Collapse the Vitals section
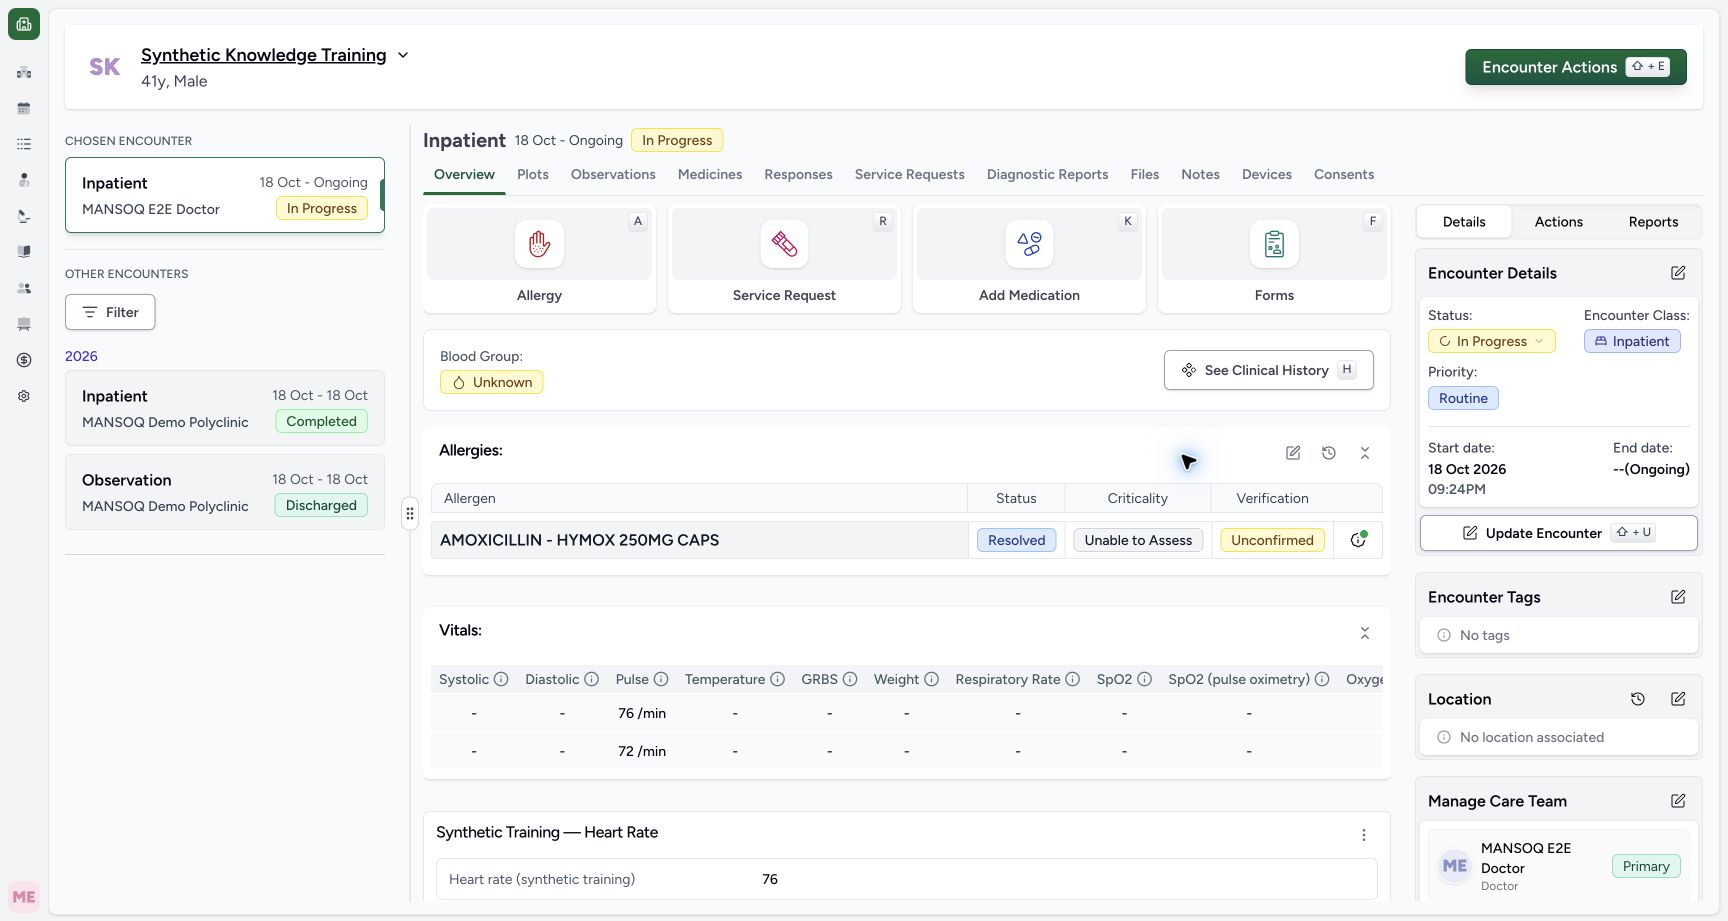The width and height of the screenshot is (1728, 921). (1365, 633)
